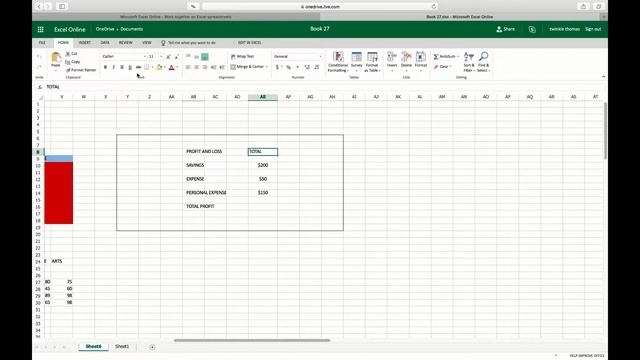
Task: Click the Redo arrow
Action: 39,67
